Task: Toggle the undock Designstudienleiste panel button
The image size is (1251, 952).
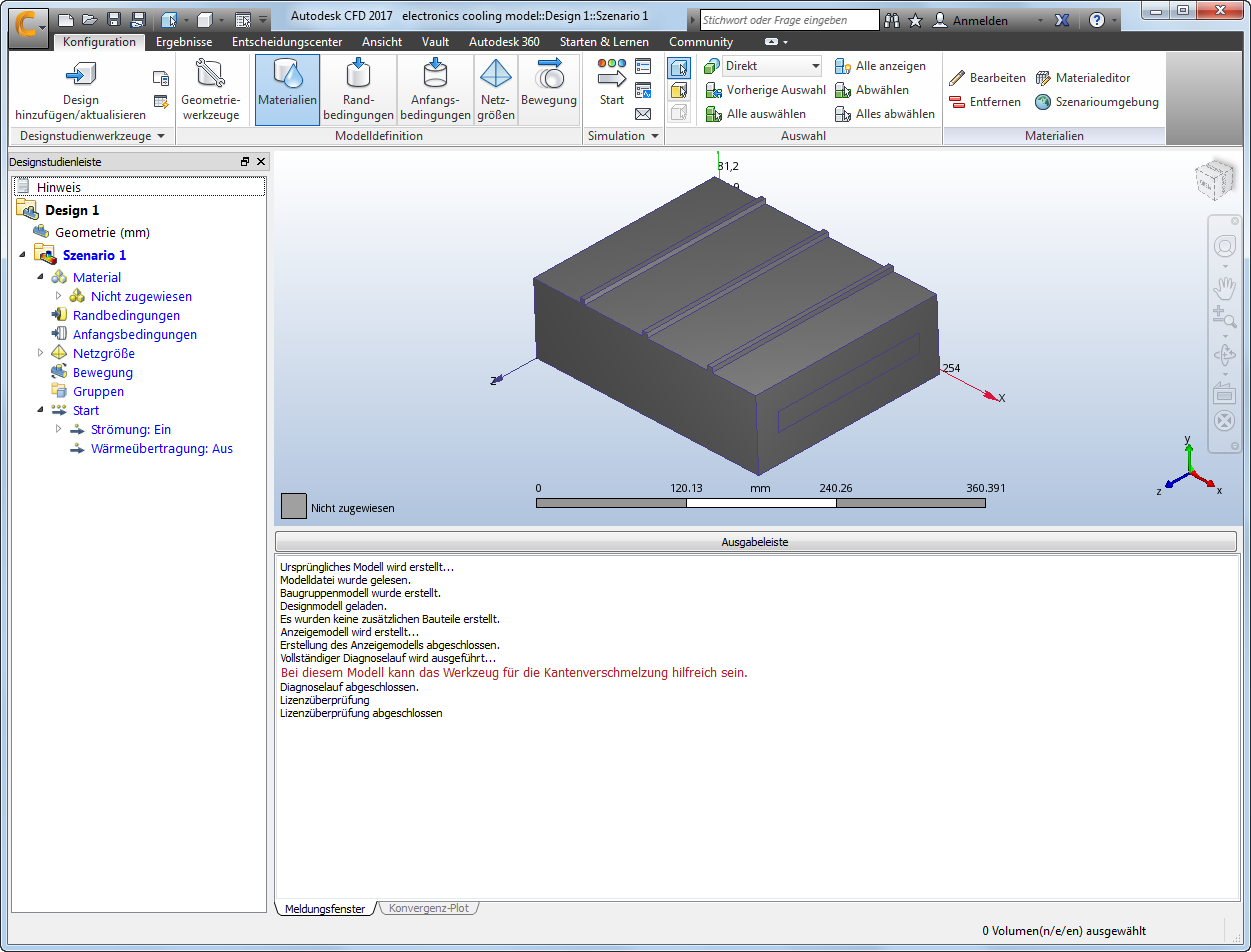Action: click(245, 161)
